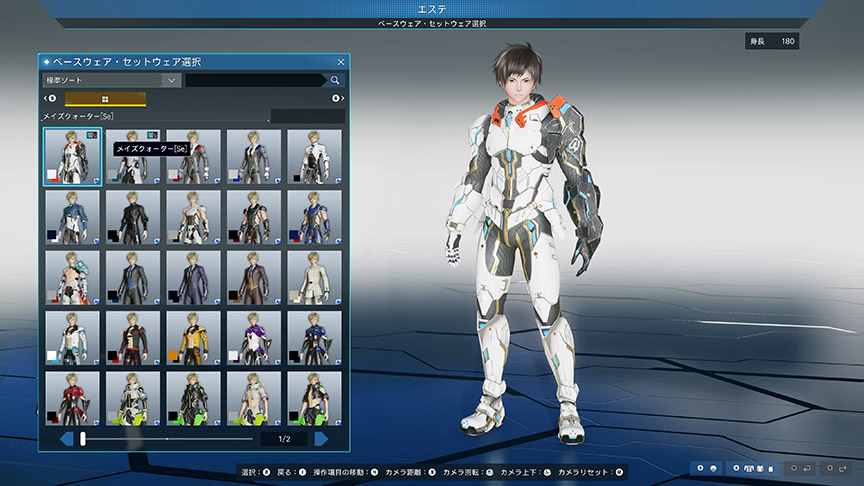Choose the brown suit thumbnail
This screenshot has height=486, width=864.
(x=254, y=278)
